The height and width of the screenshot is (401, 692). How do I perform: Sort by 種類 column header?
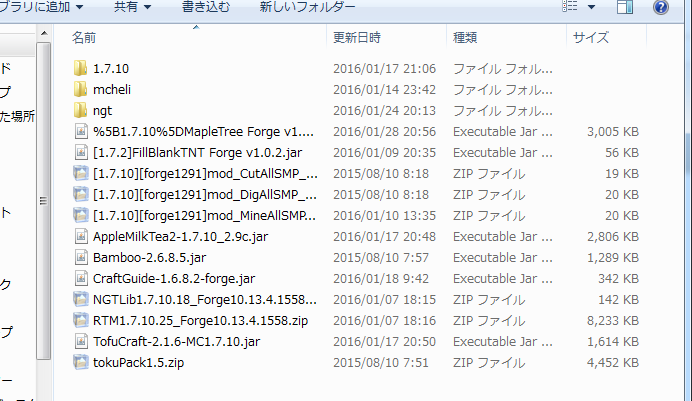click(x=465, y=37)
